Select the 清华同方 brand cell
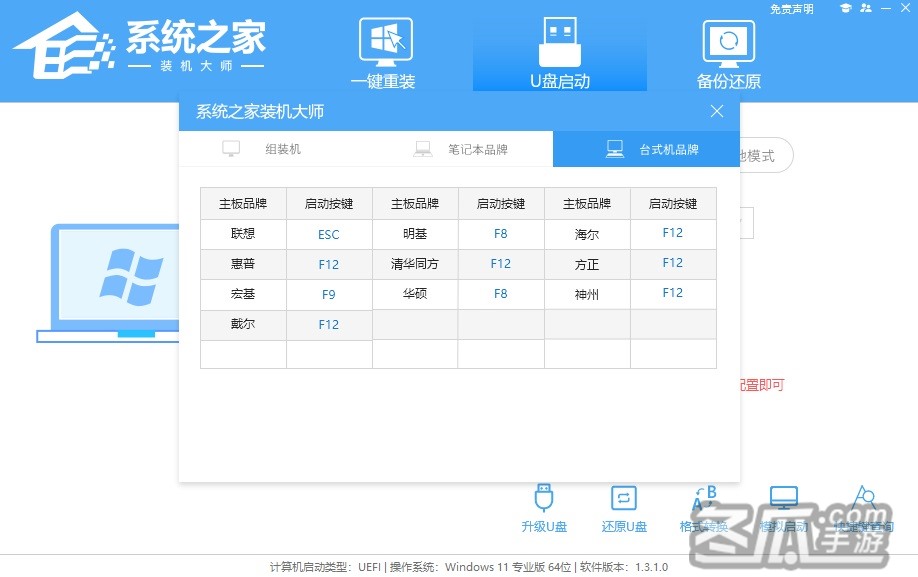This screenshot has width=918, height=577. [415, 264]
